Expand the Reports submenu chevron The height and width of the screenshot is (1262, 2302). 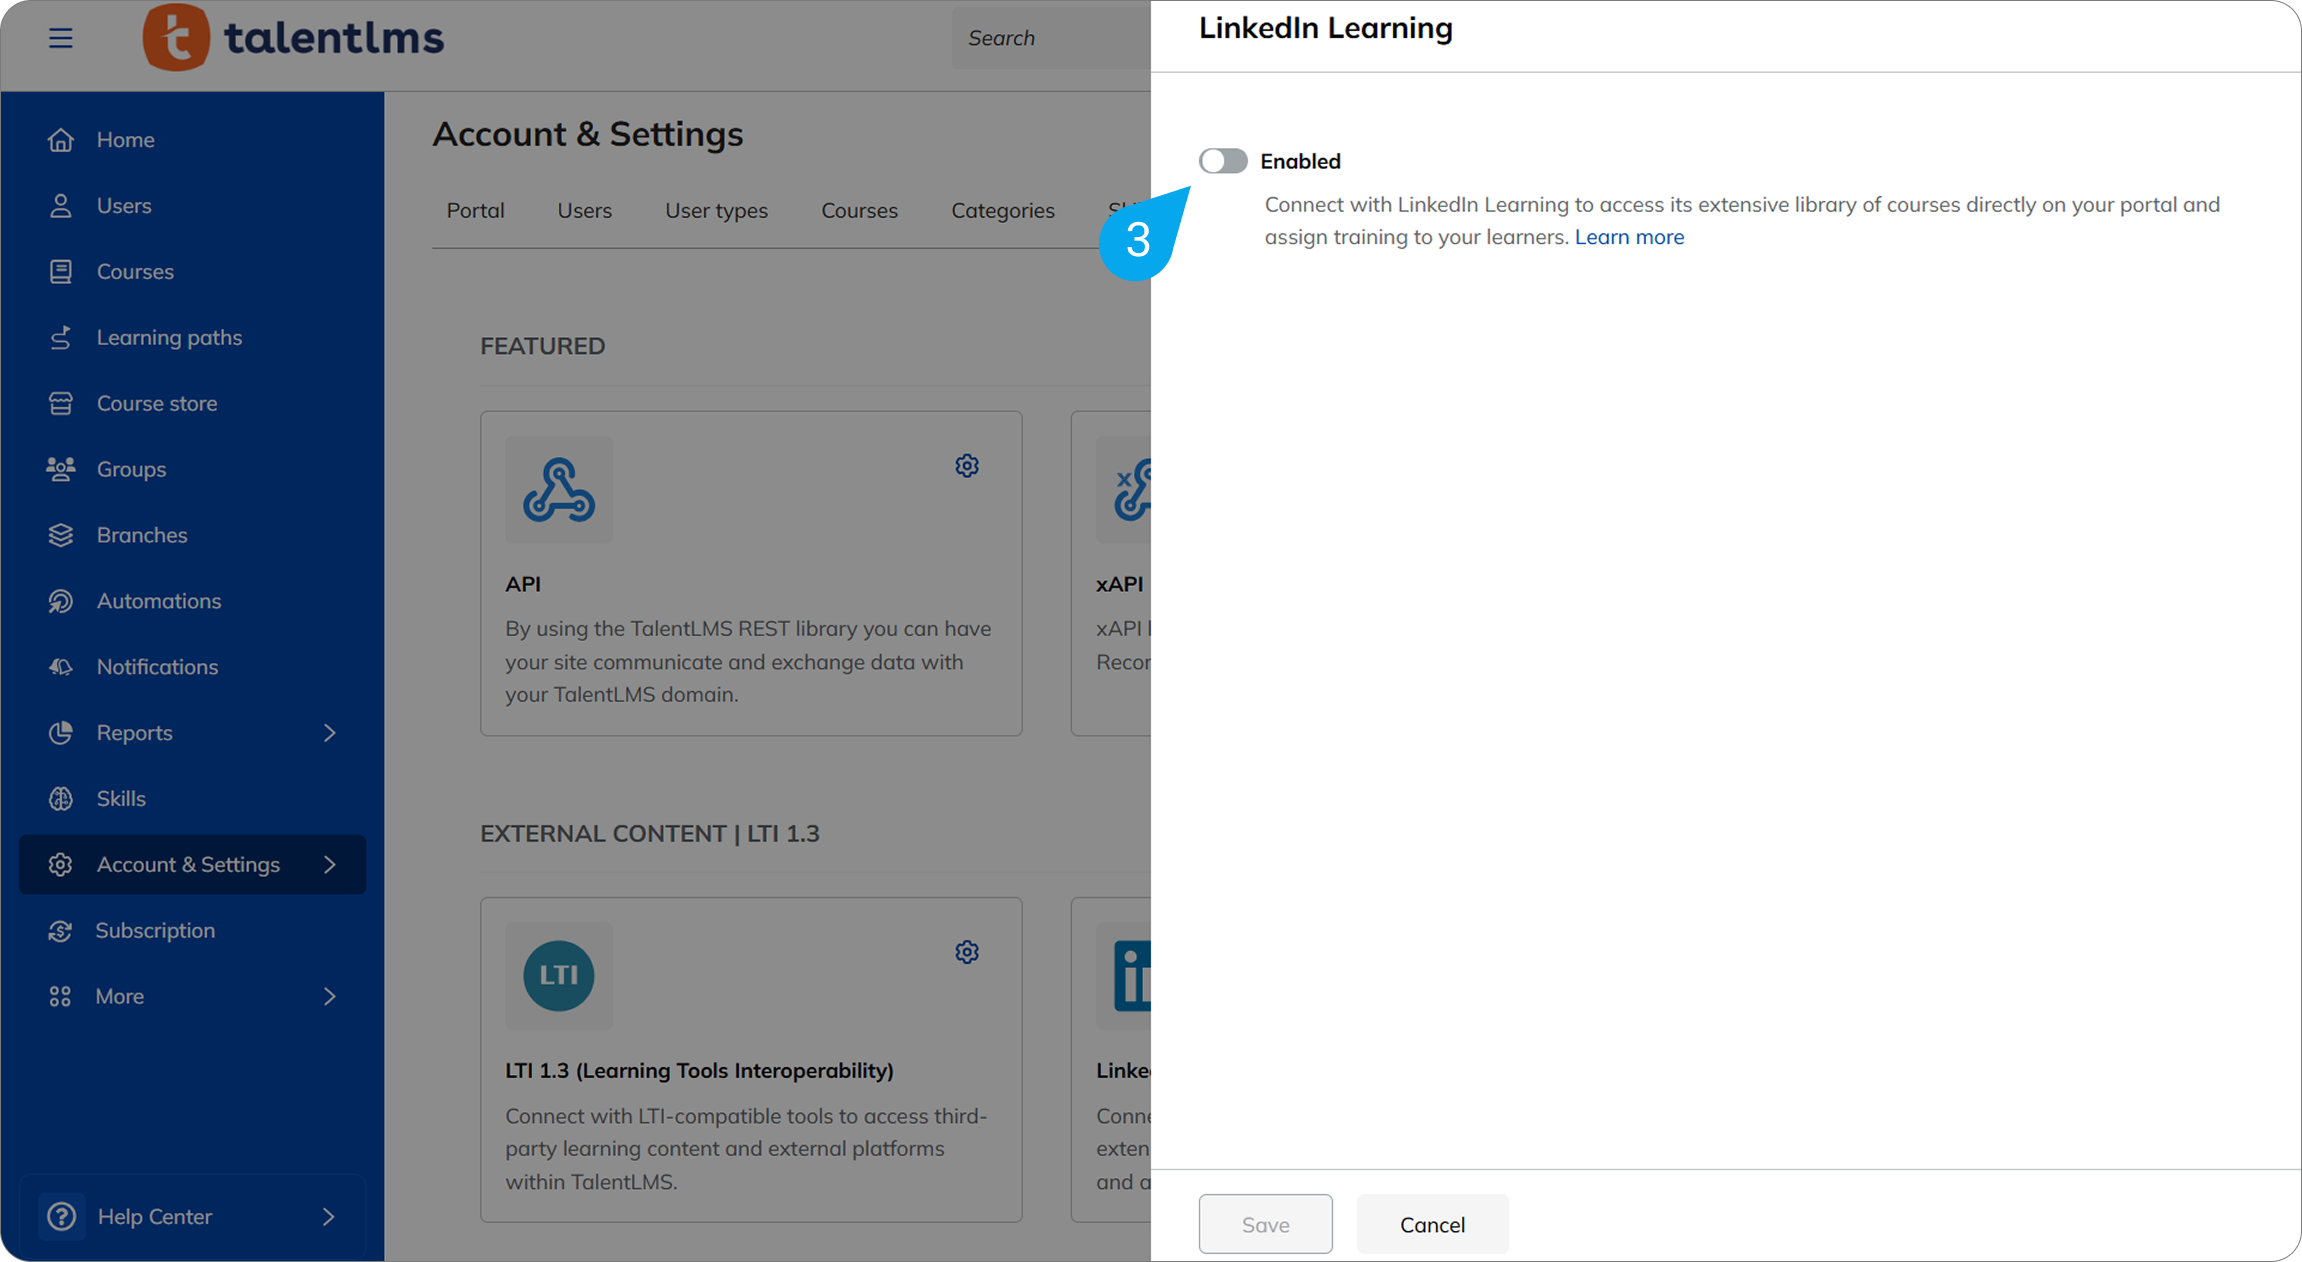(x=329, y=733)
